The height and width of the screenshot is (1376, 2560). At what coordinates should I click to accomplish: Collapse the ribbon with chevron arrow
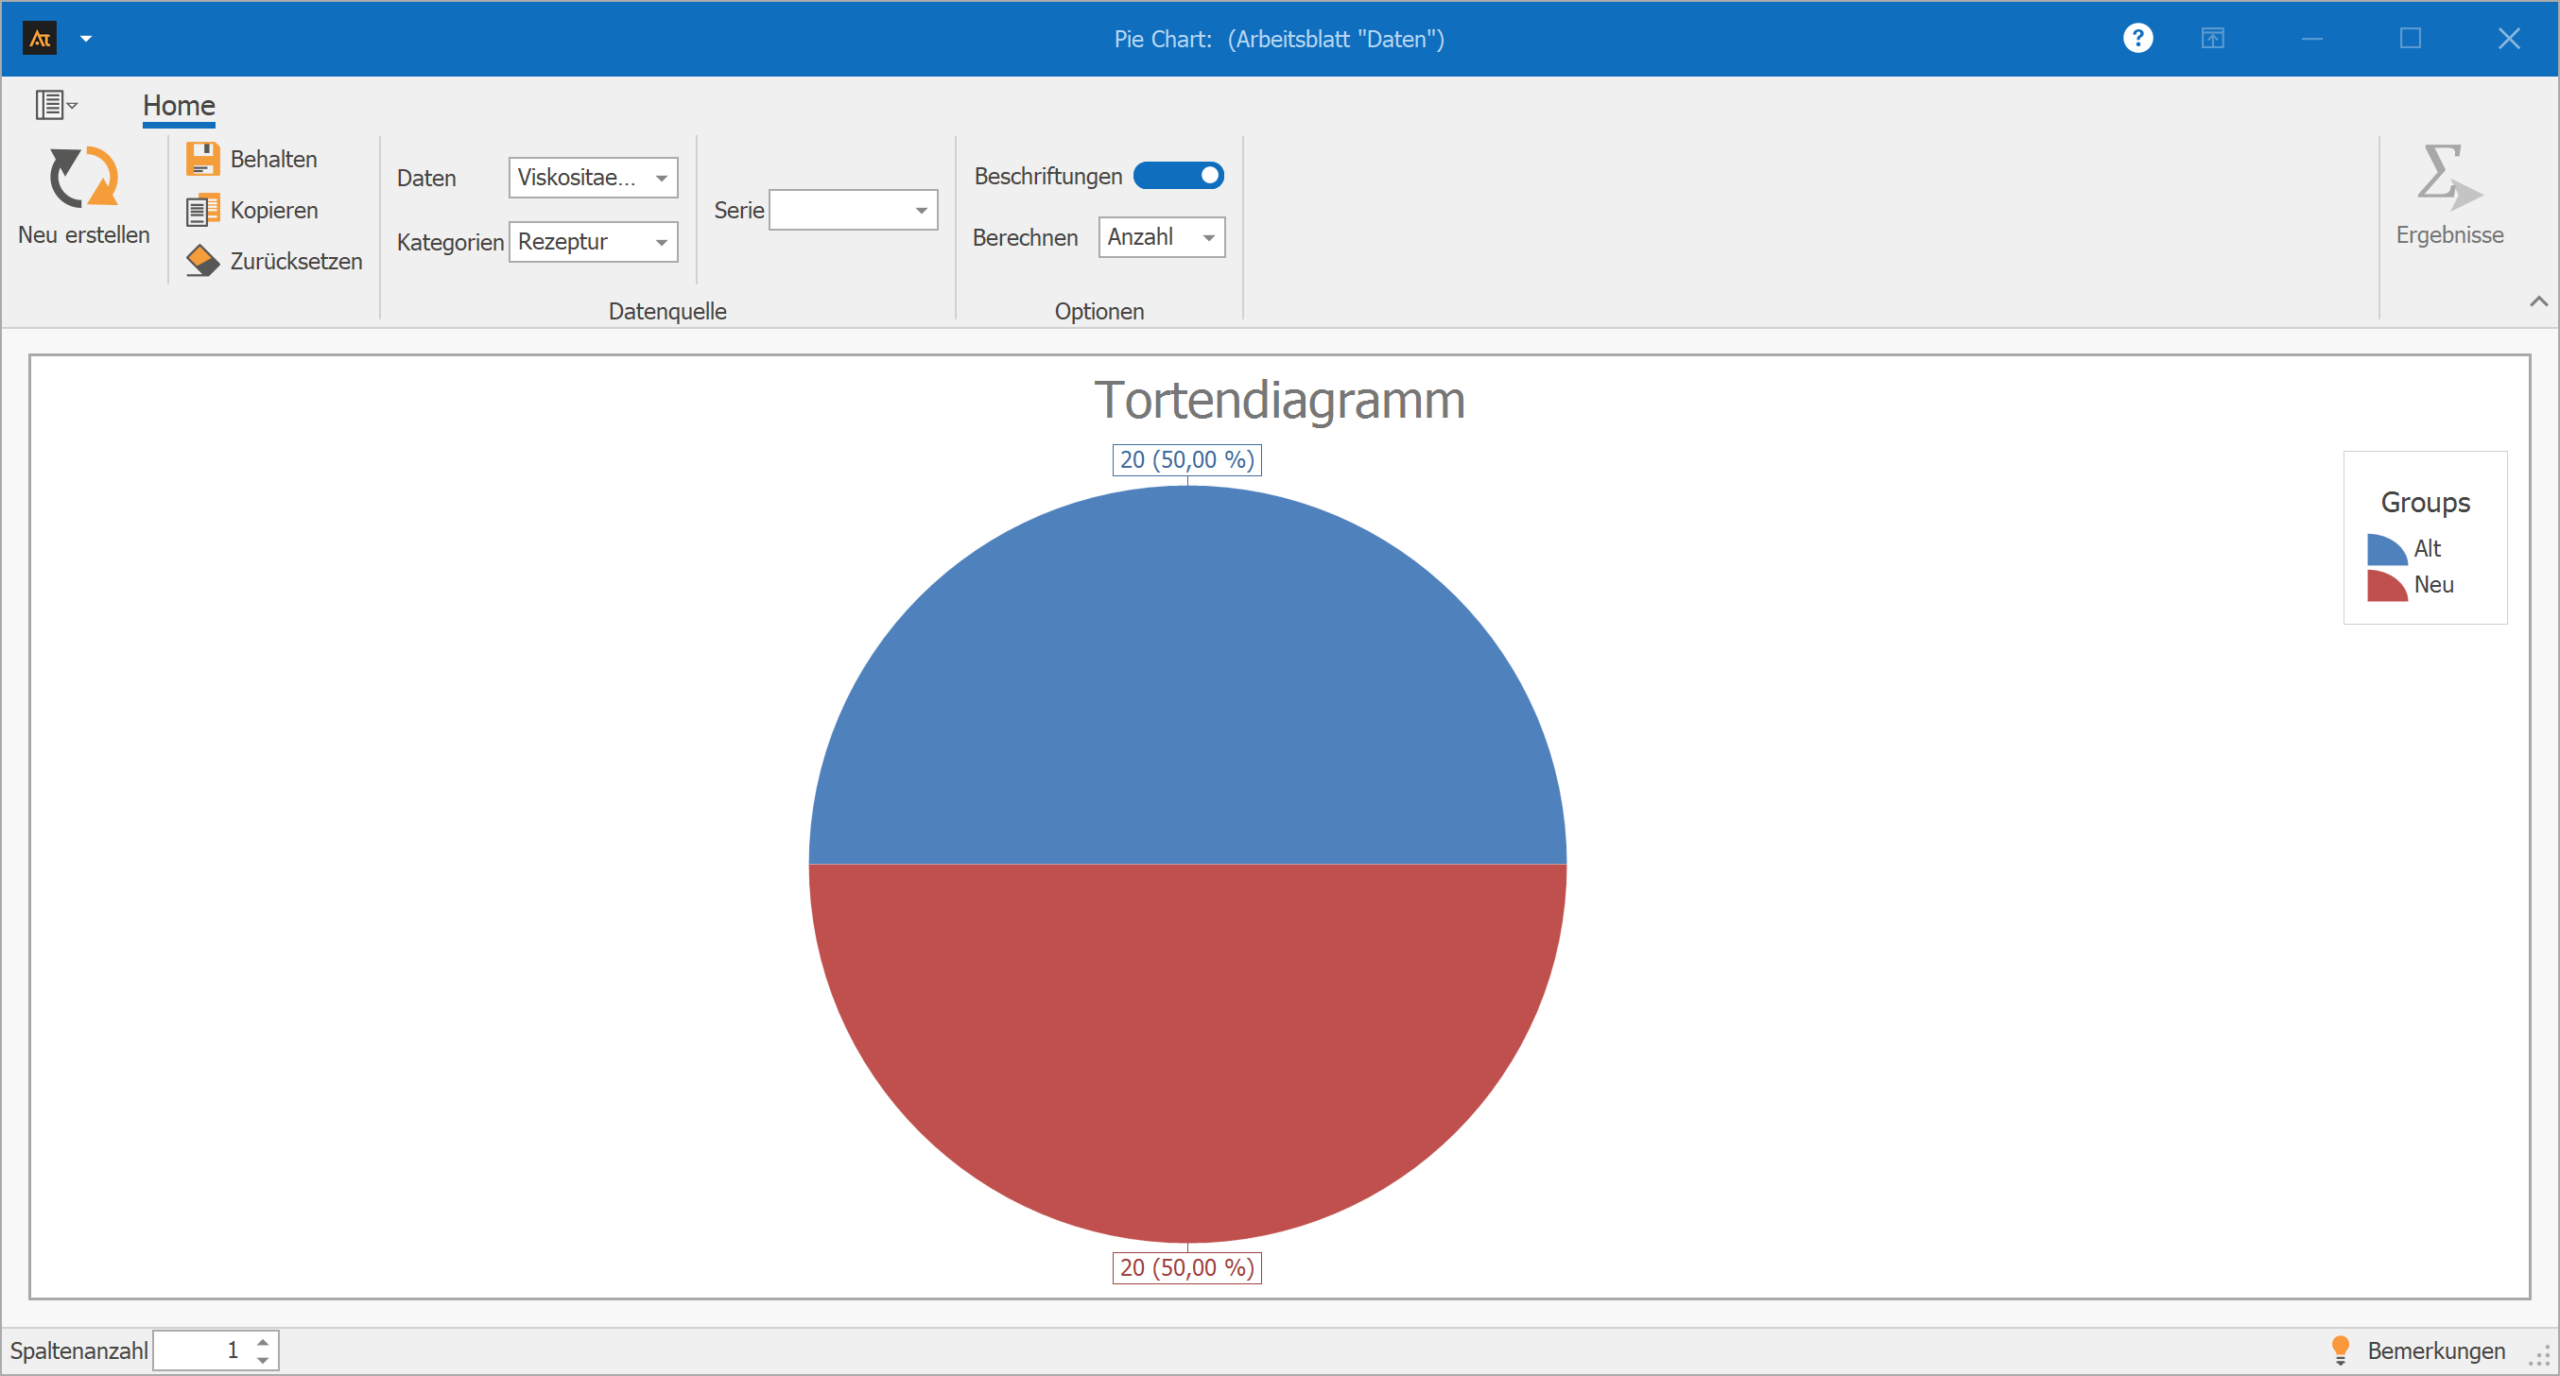pyautogui.click(x=2538, y=301)
